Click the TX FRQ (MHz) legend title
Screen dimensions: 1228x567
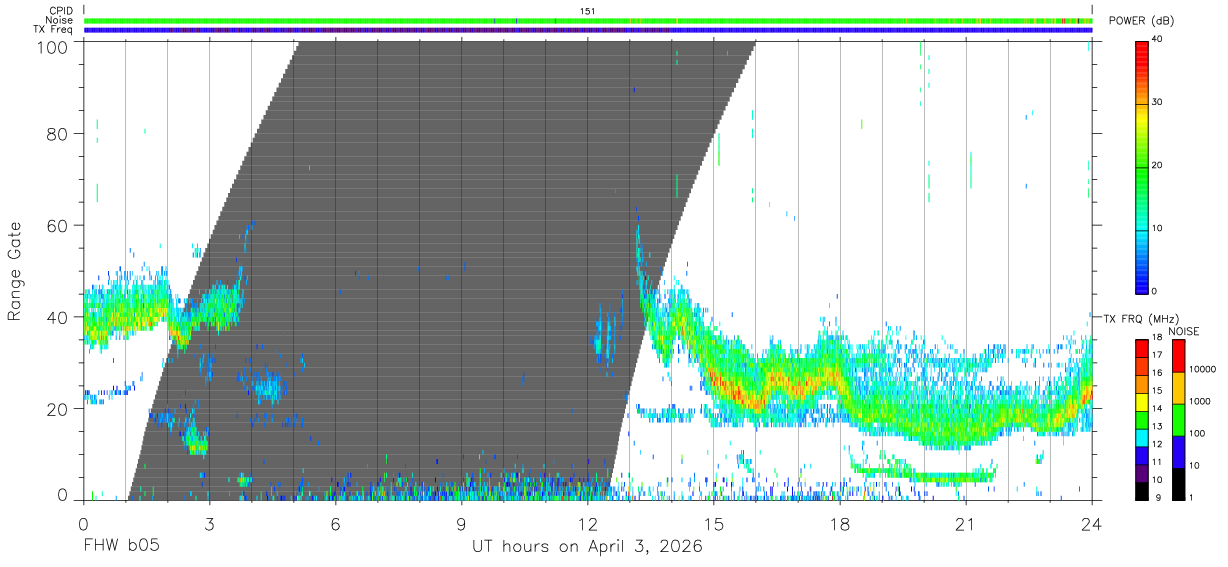coord(1140,319)
